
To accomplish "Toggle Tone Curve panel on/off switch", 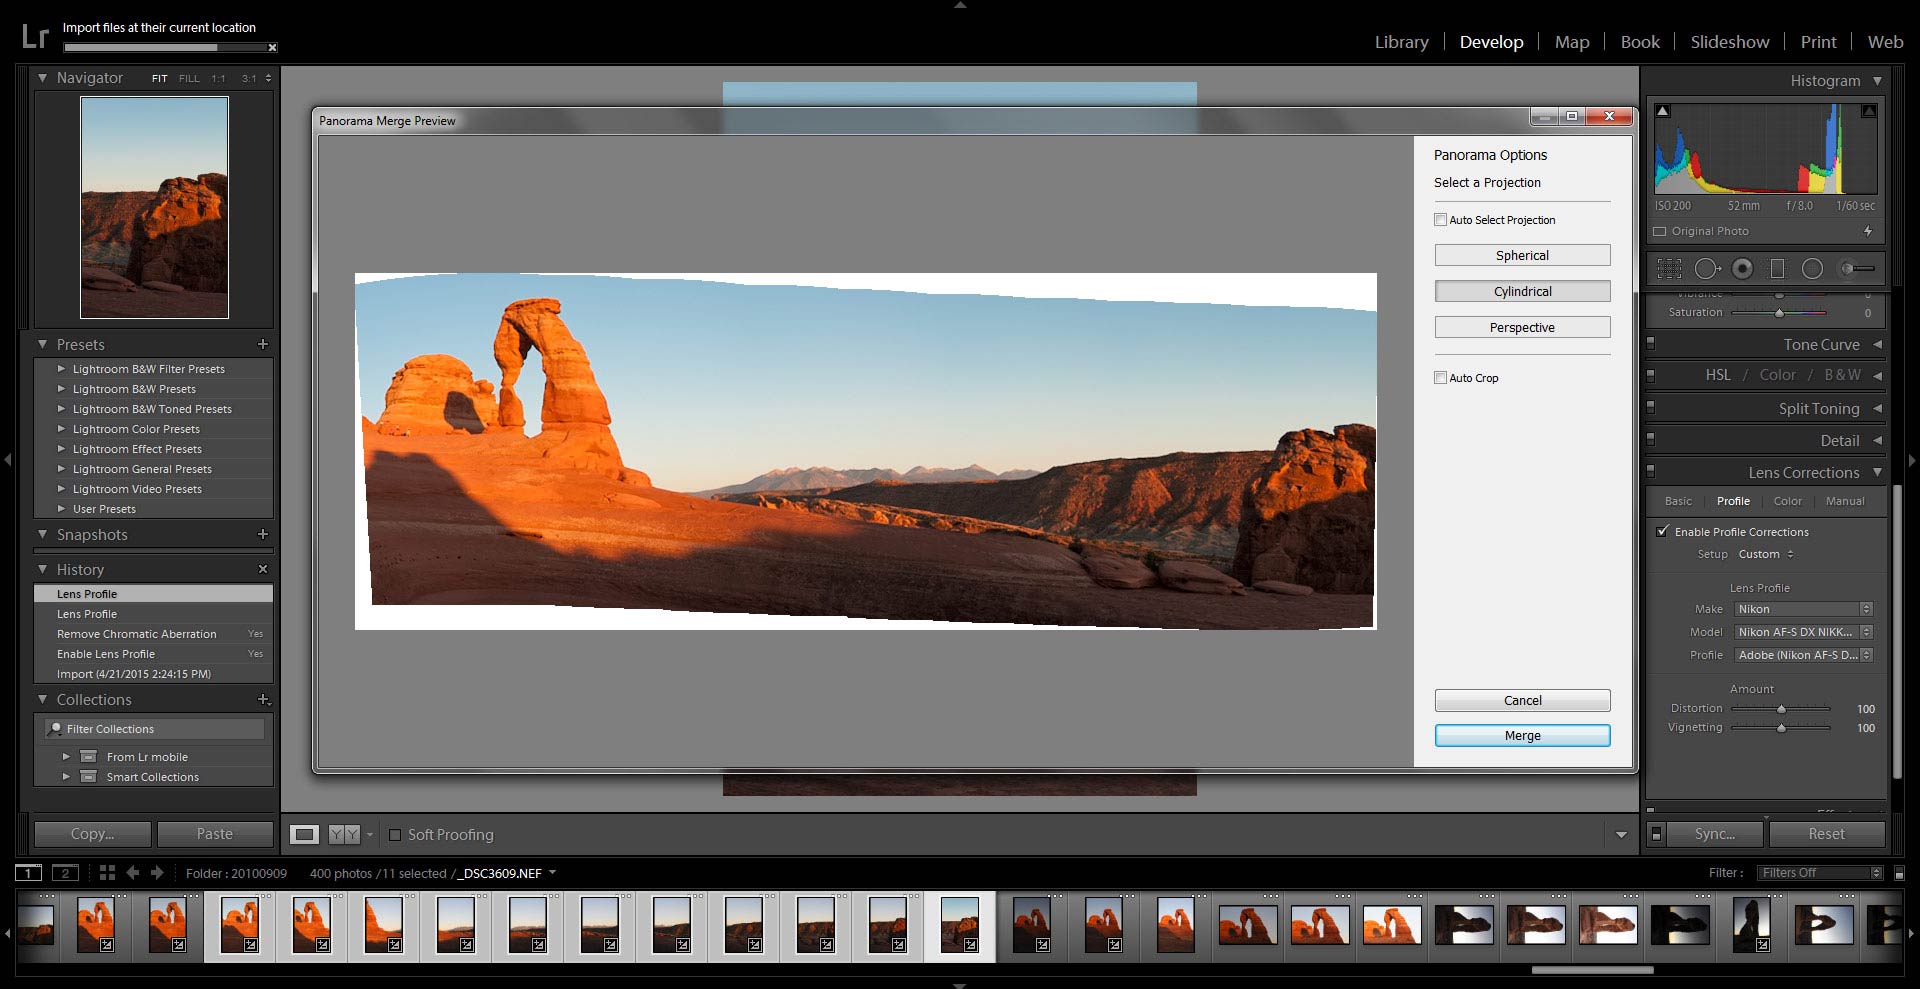I will (x=1651, y=344).
